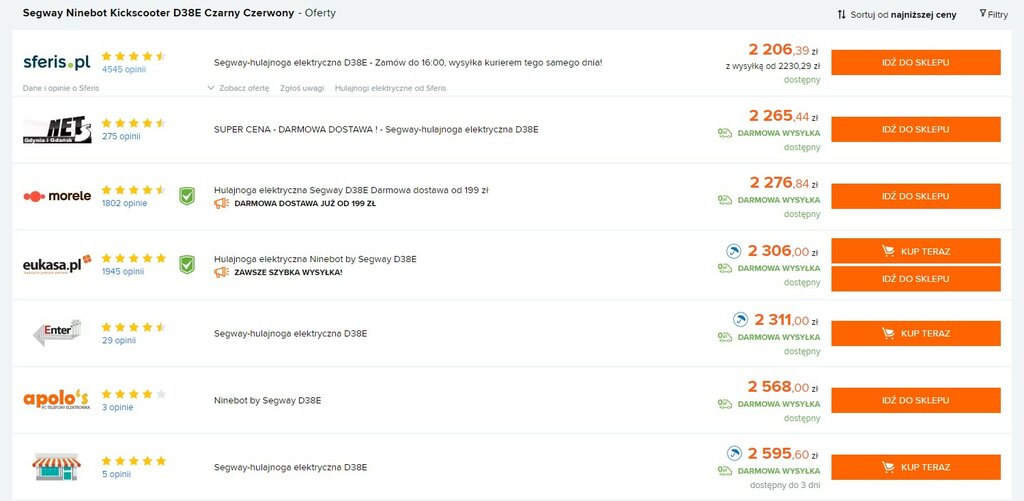Click the morele shop logo
Screen dimensions: 1024x501
pyautogui.click(x=57, y=196)
